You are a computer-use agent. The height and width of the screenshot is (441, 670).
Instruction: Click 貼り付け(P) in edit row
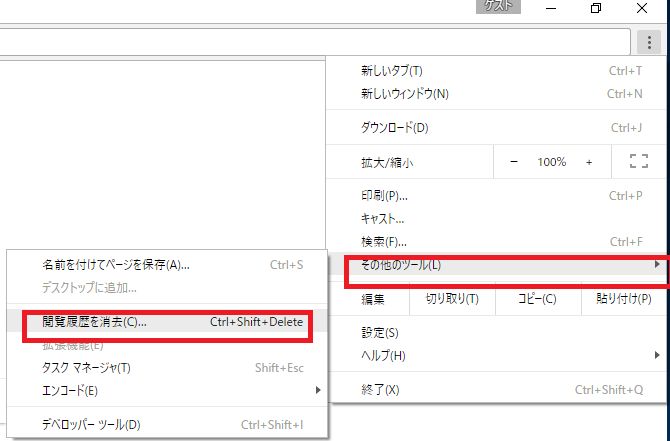tap(627, 299)
